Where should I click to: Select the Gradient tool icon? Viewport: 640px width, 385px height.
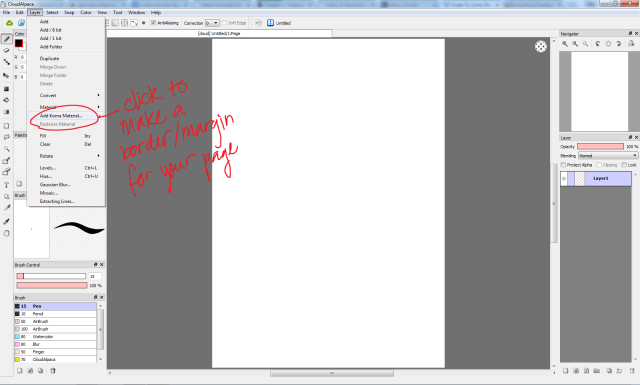7,111
